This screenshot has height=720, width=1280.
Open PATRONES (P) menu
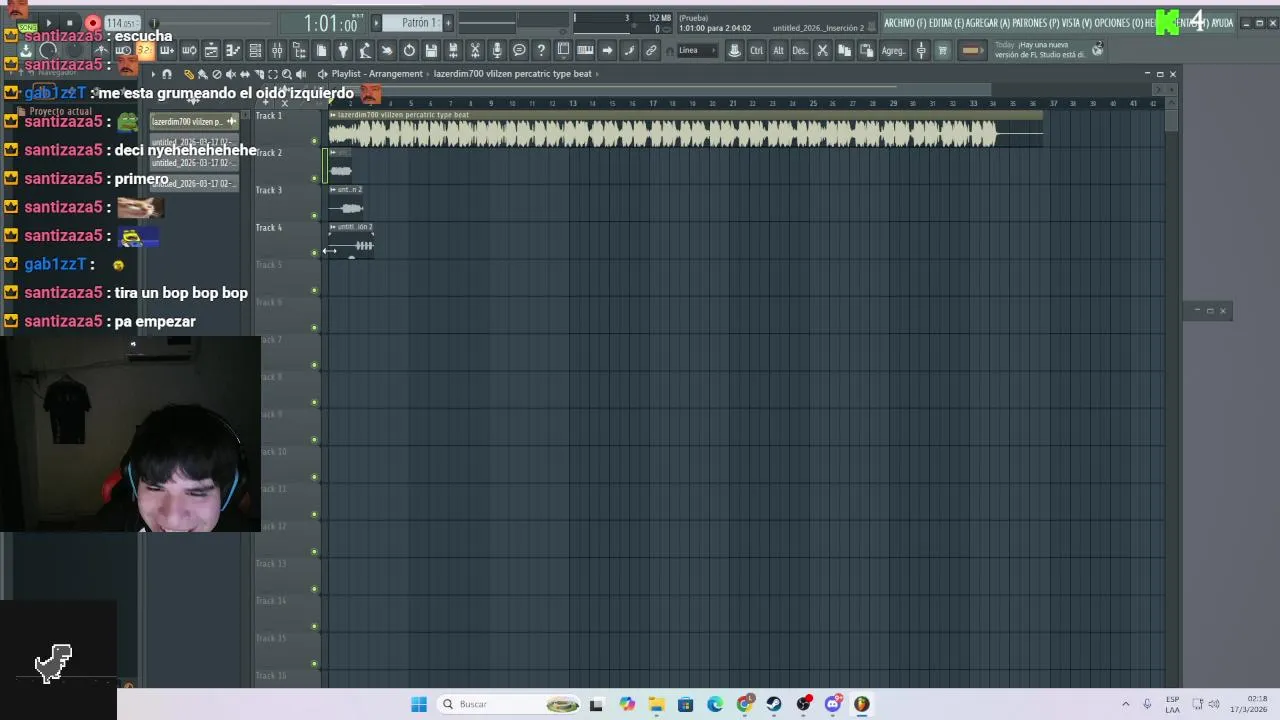tap(1035, 23)
